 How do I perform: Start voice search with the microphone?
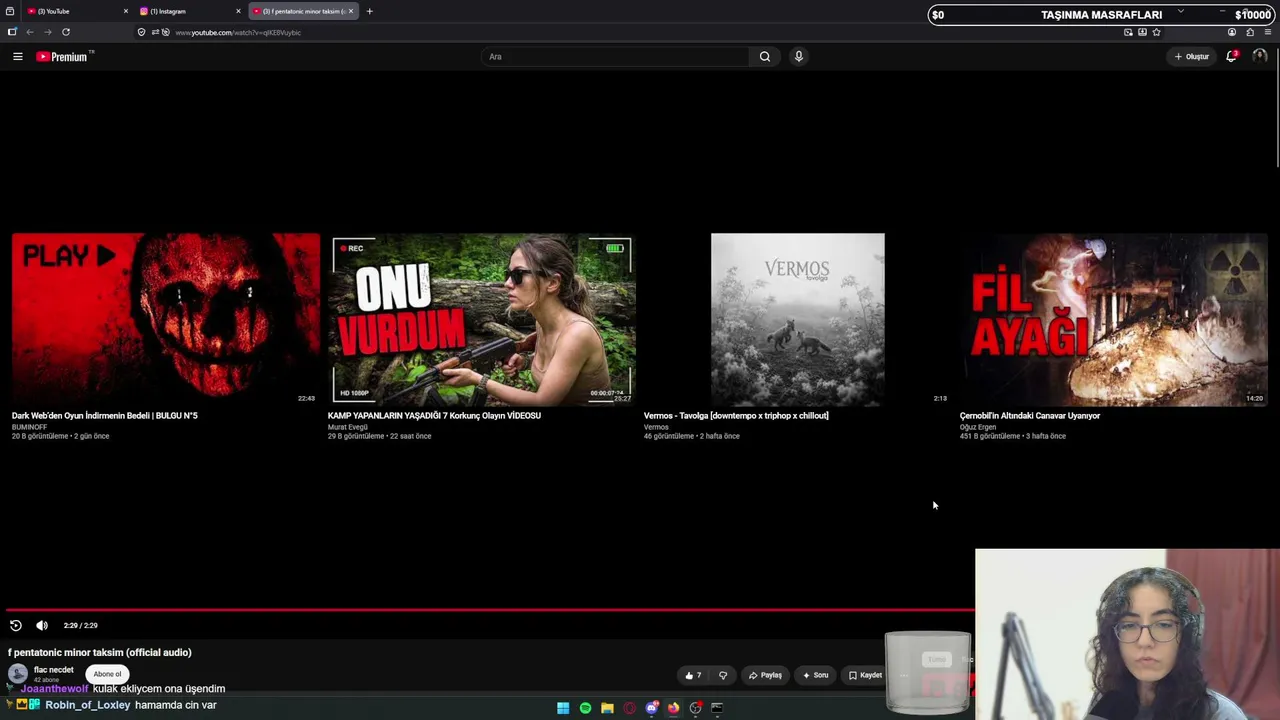798,57
